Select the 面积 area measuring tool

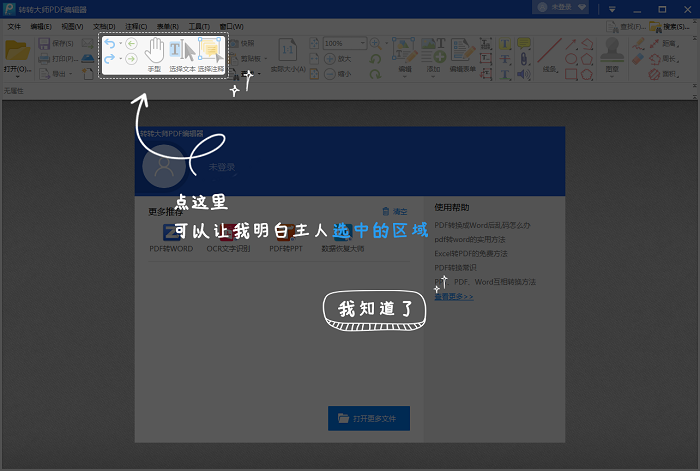coord(664,74)
